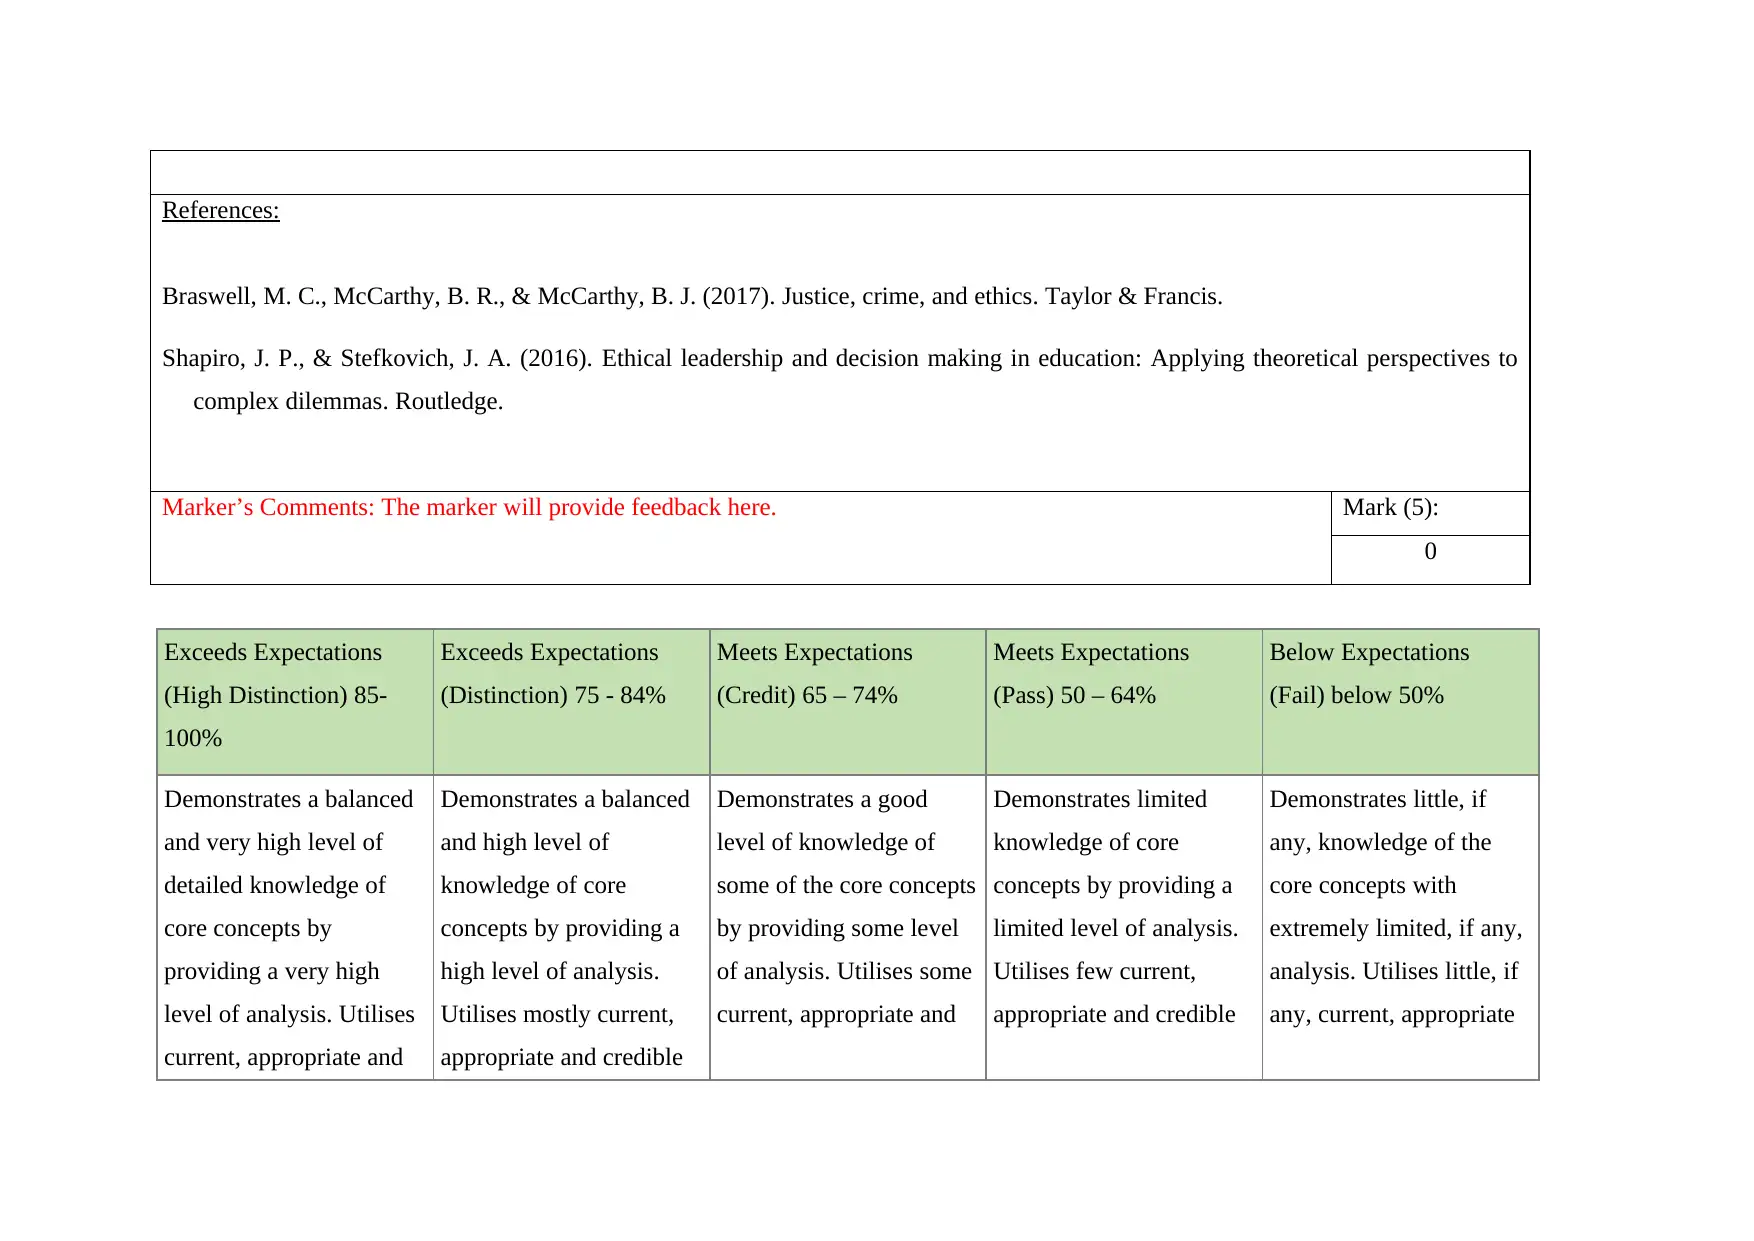Click the red Marker's Comments feedback text
The height and width of the screenshot is (1241, 1754).
pos(469,507)
